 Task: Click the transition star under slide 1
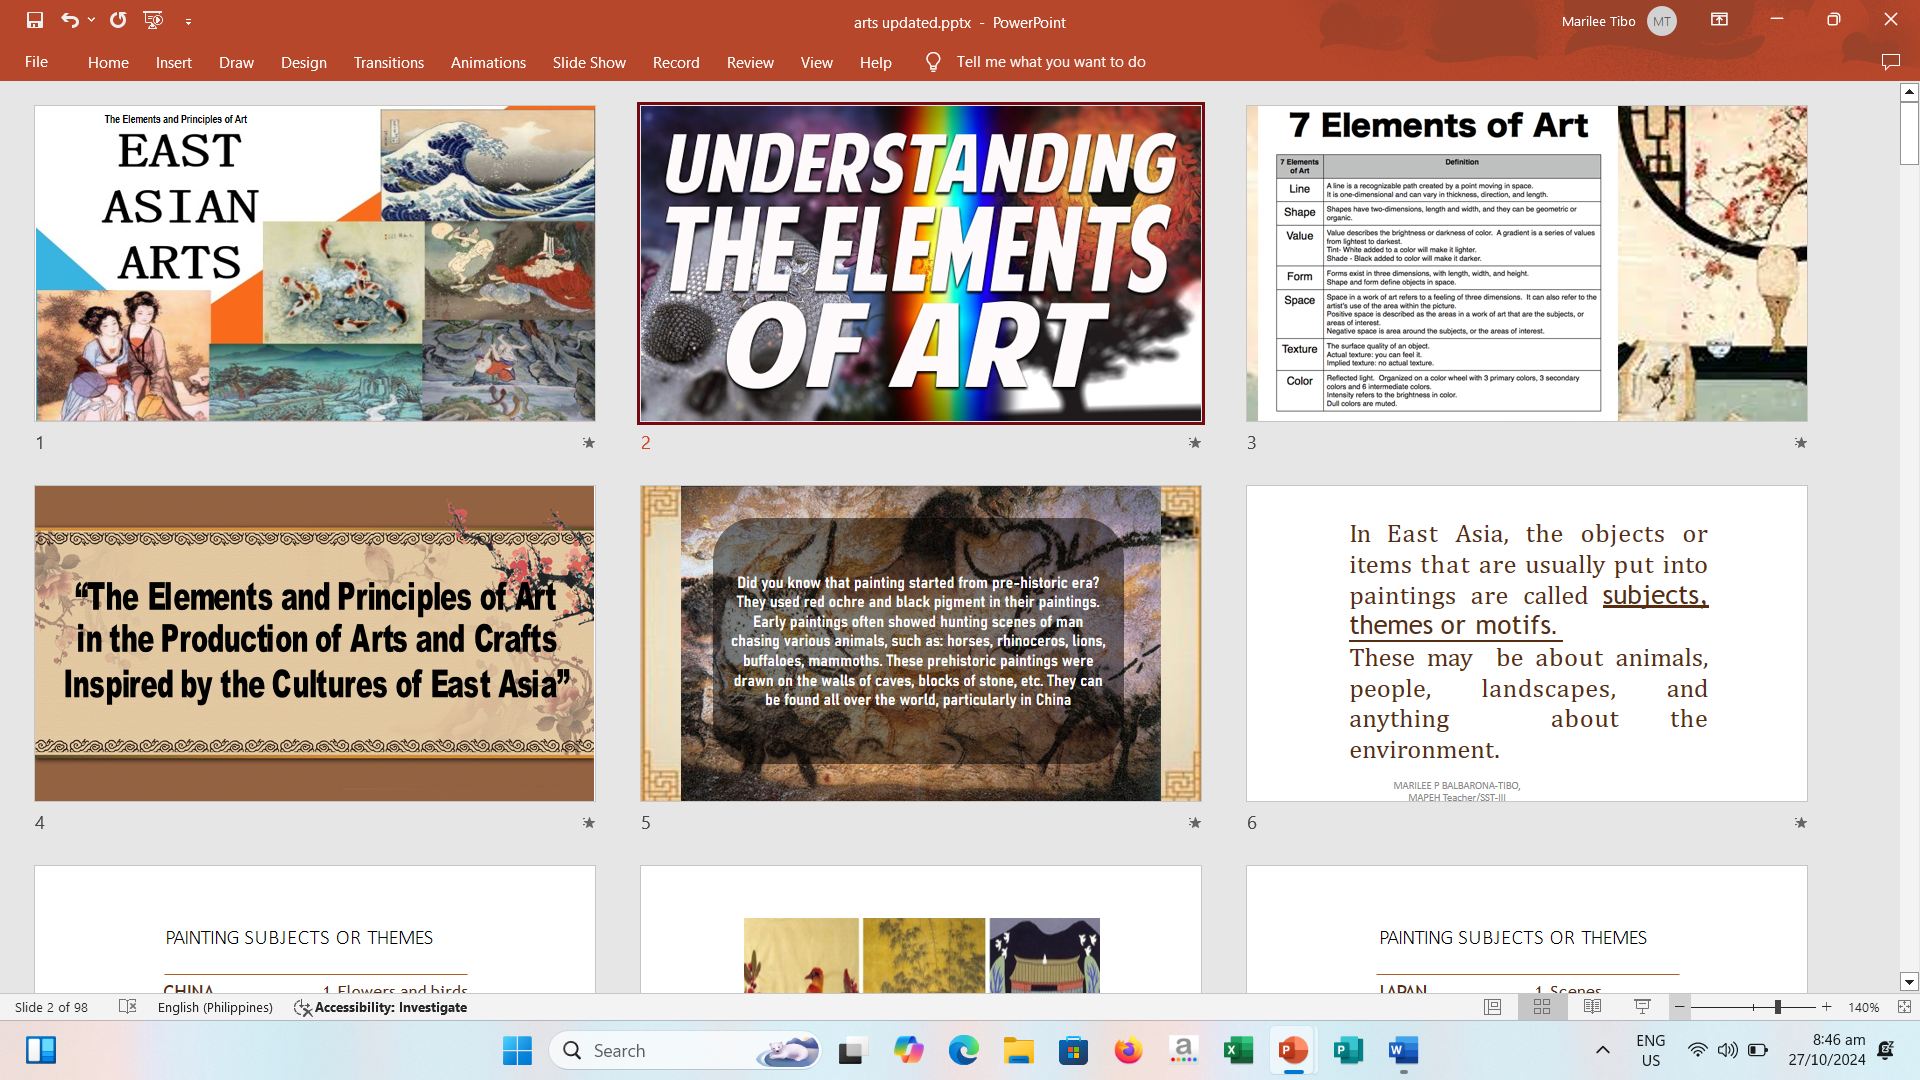click(x=589, y=442)
